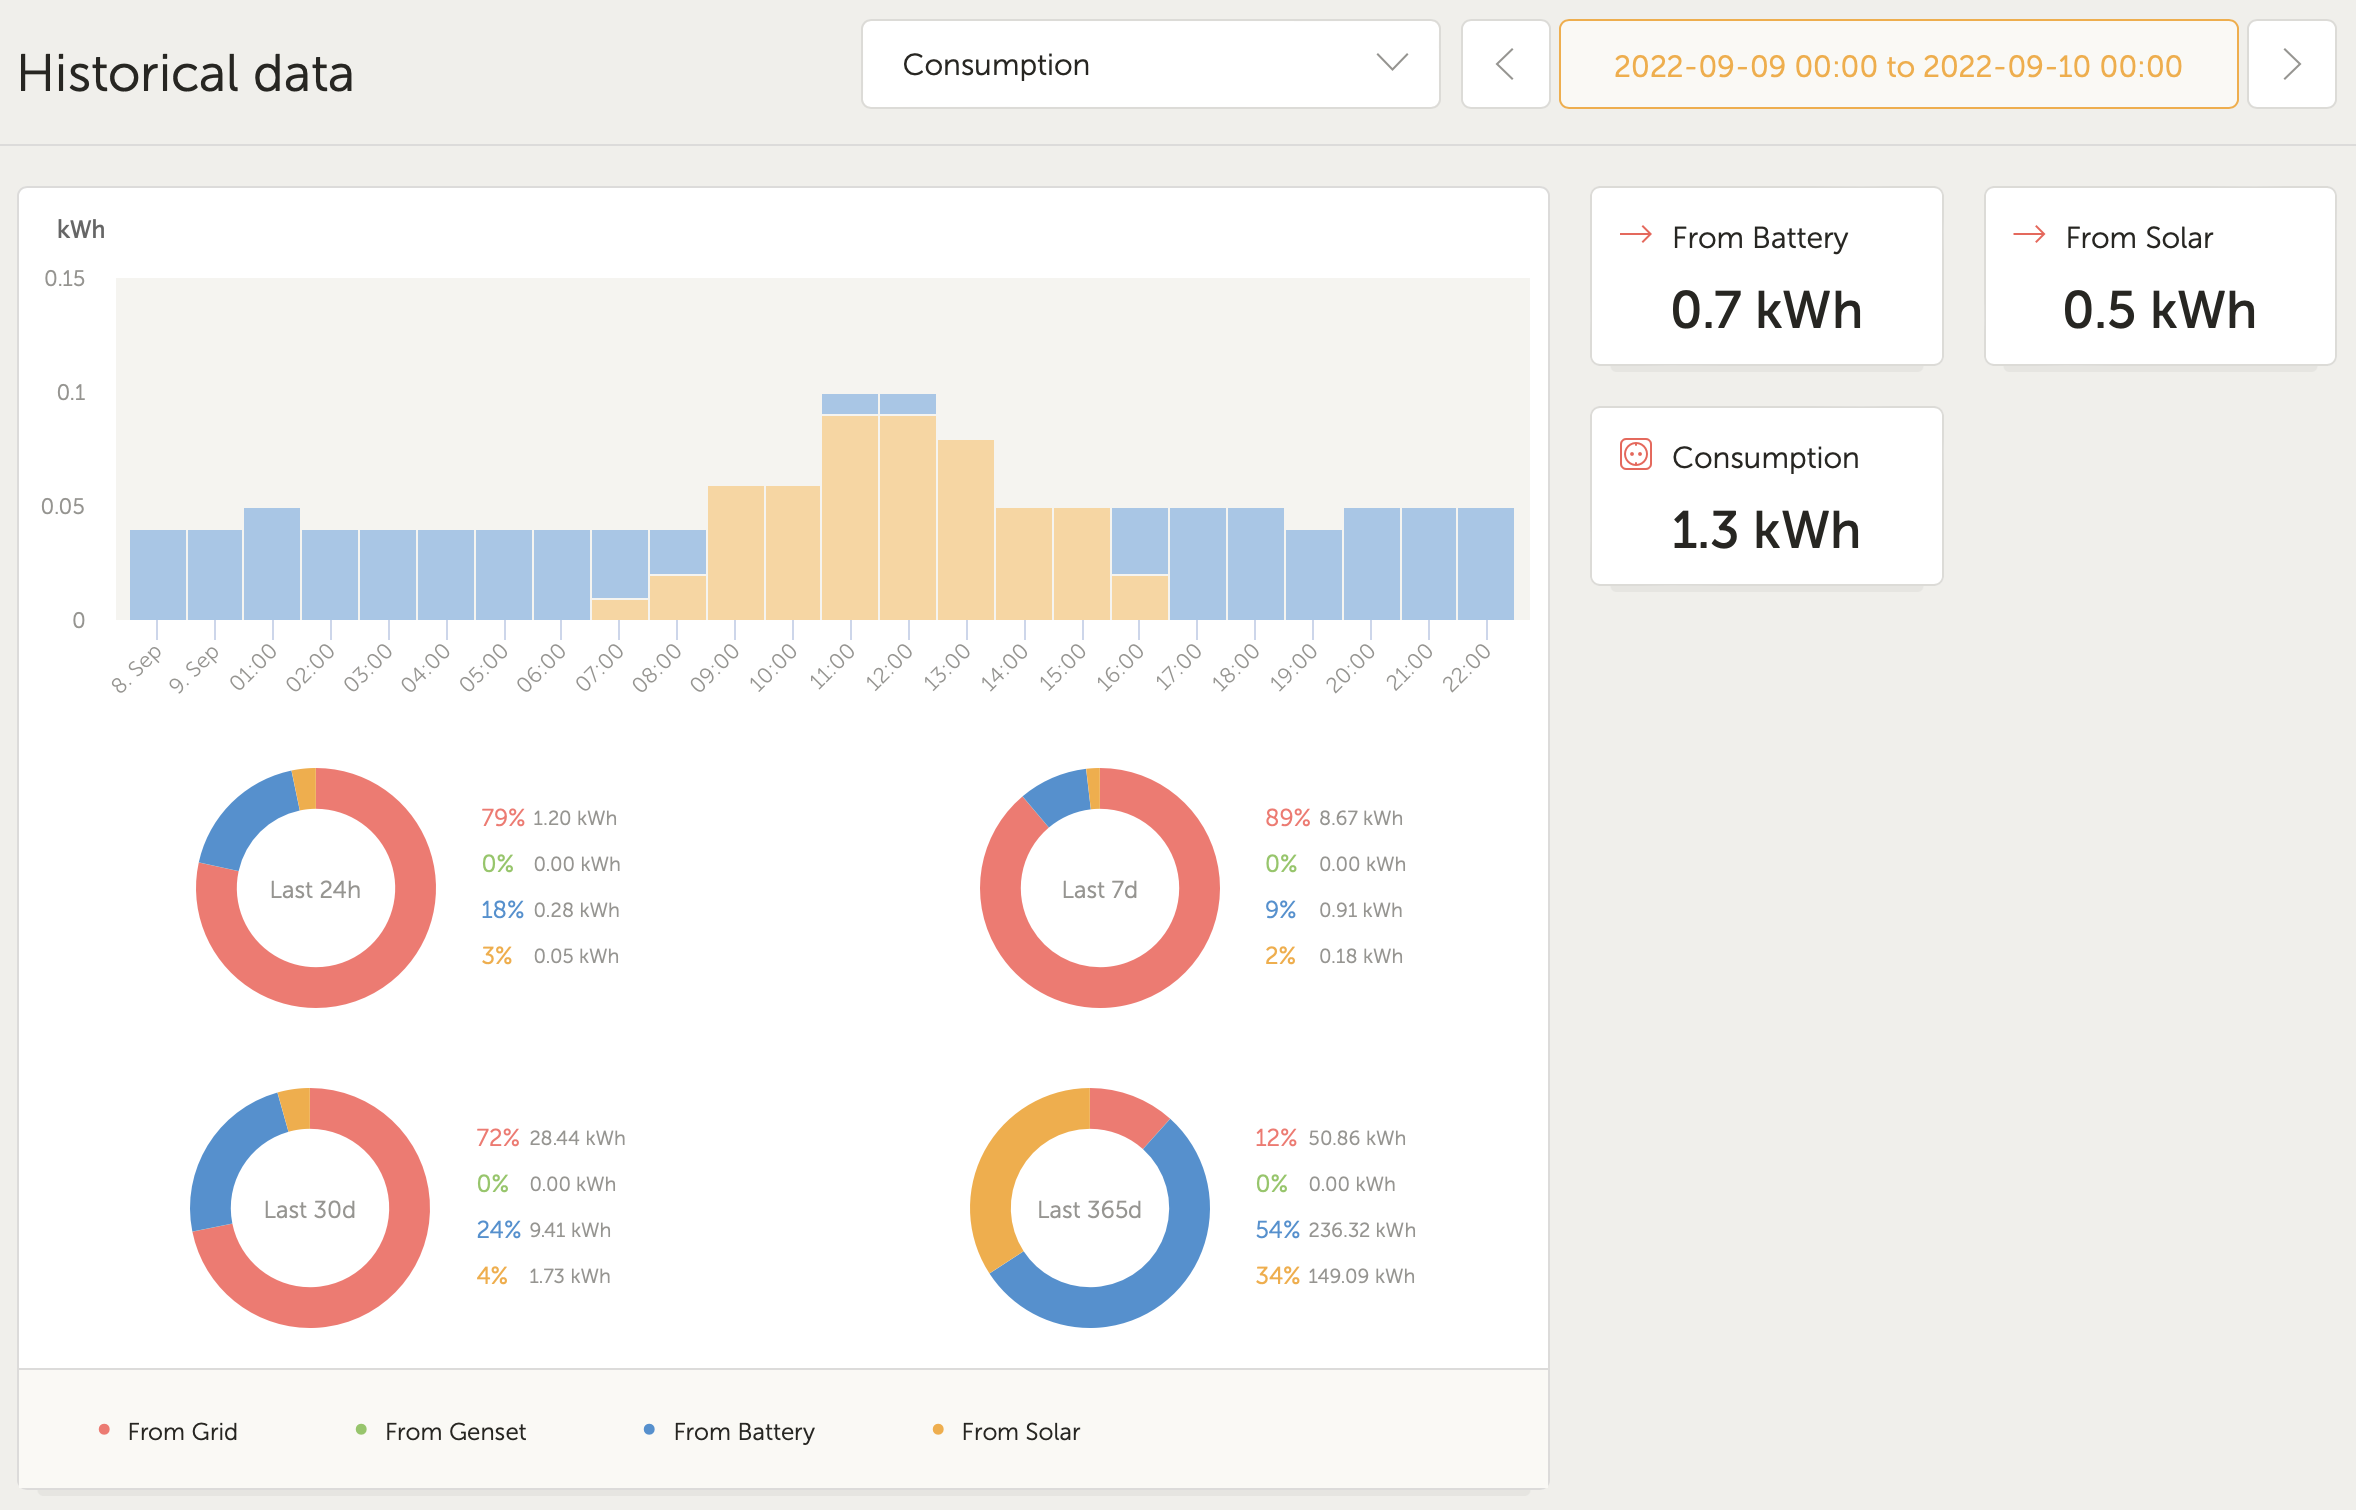Click the next date range arrow
The image size is (2356, 1510).
2291,65
